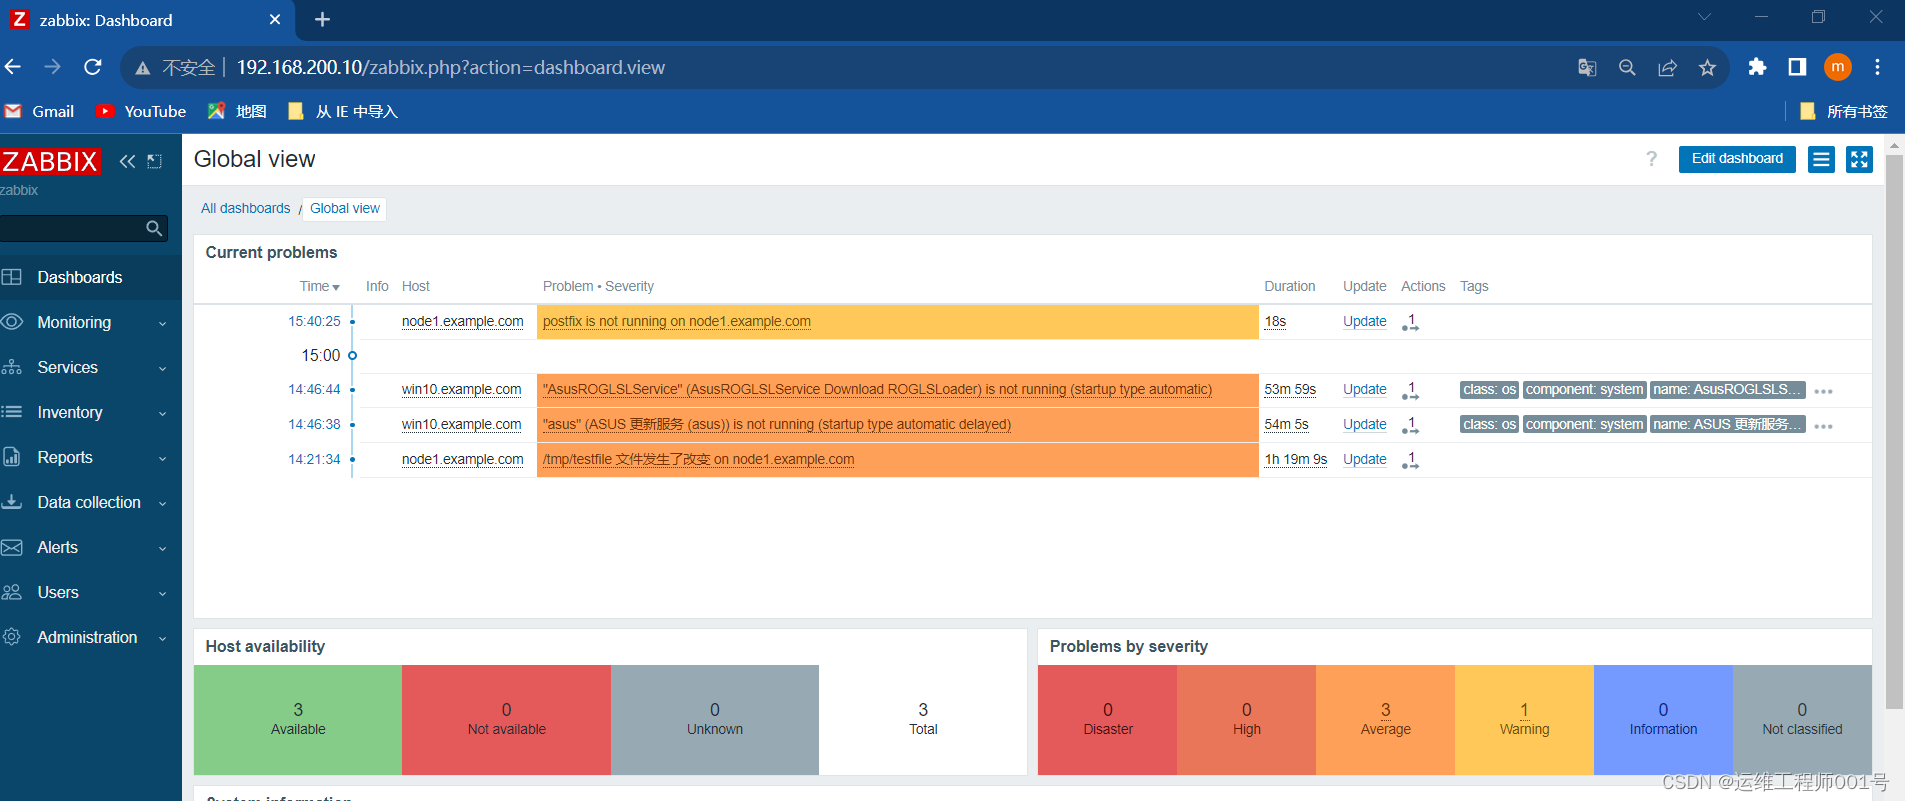This screenshot has width=1905, height=801.
Task: Click the Google Translate icon in address bar
Action: click(1587, 67)
